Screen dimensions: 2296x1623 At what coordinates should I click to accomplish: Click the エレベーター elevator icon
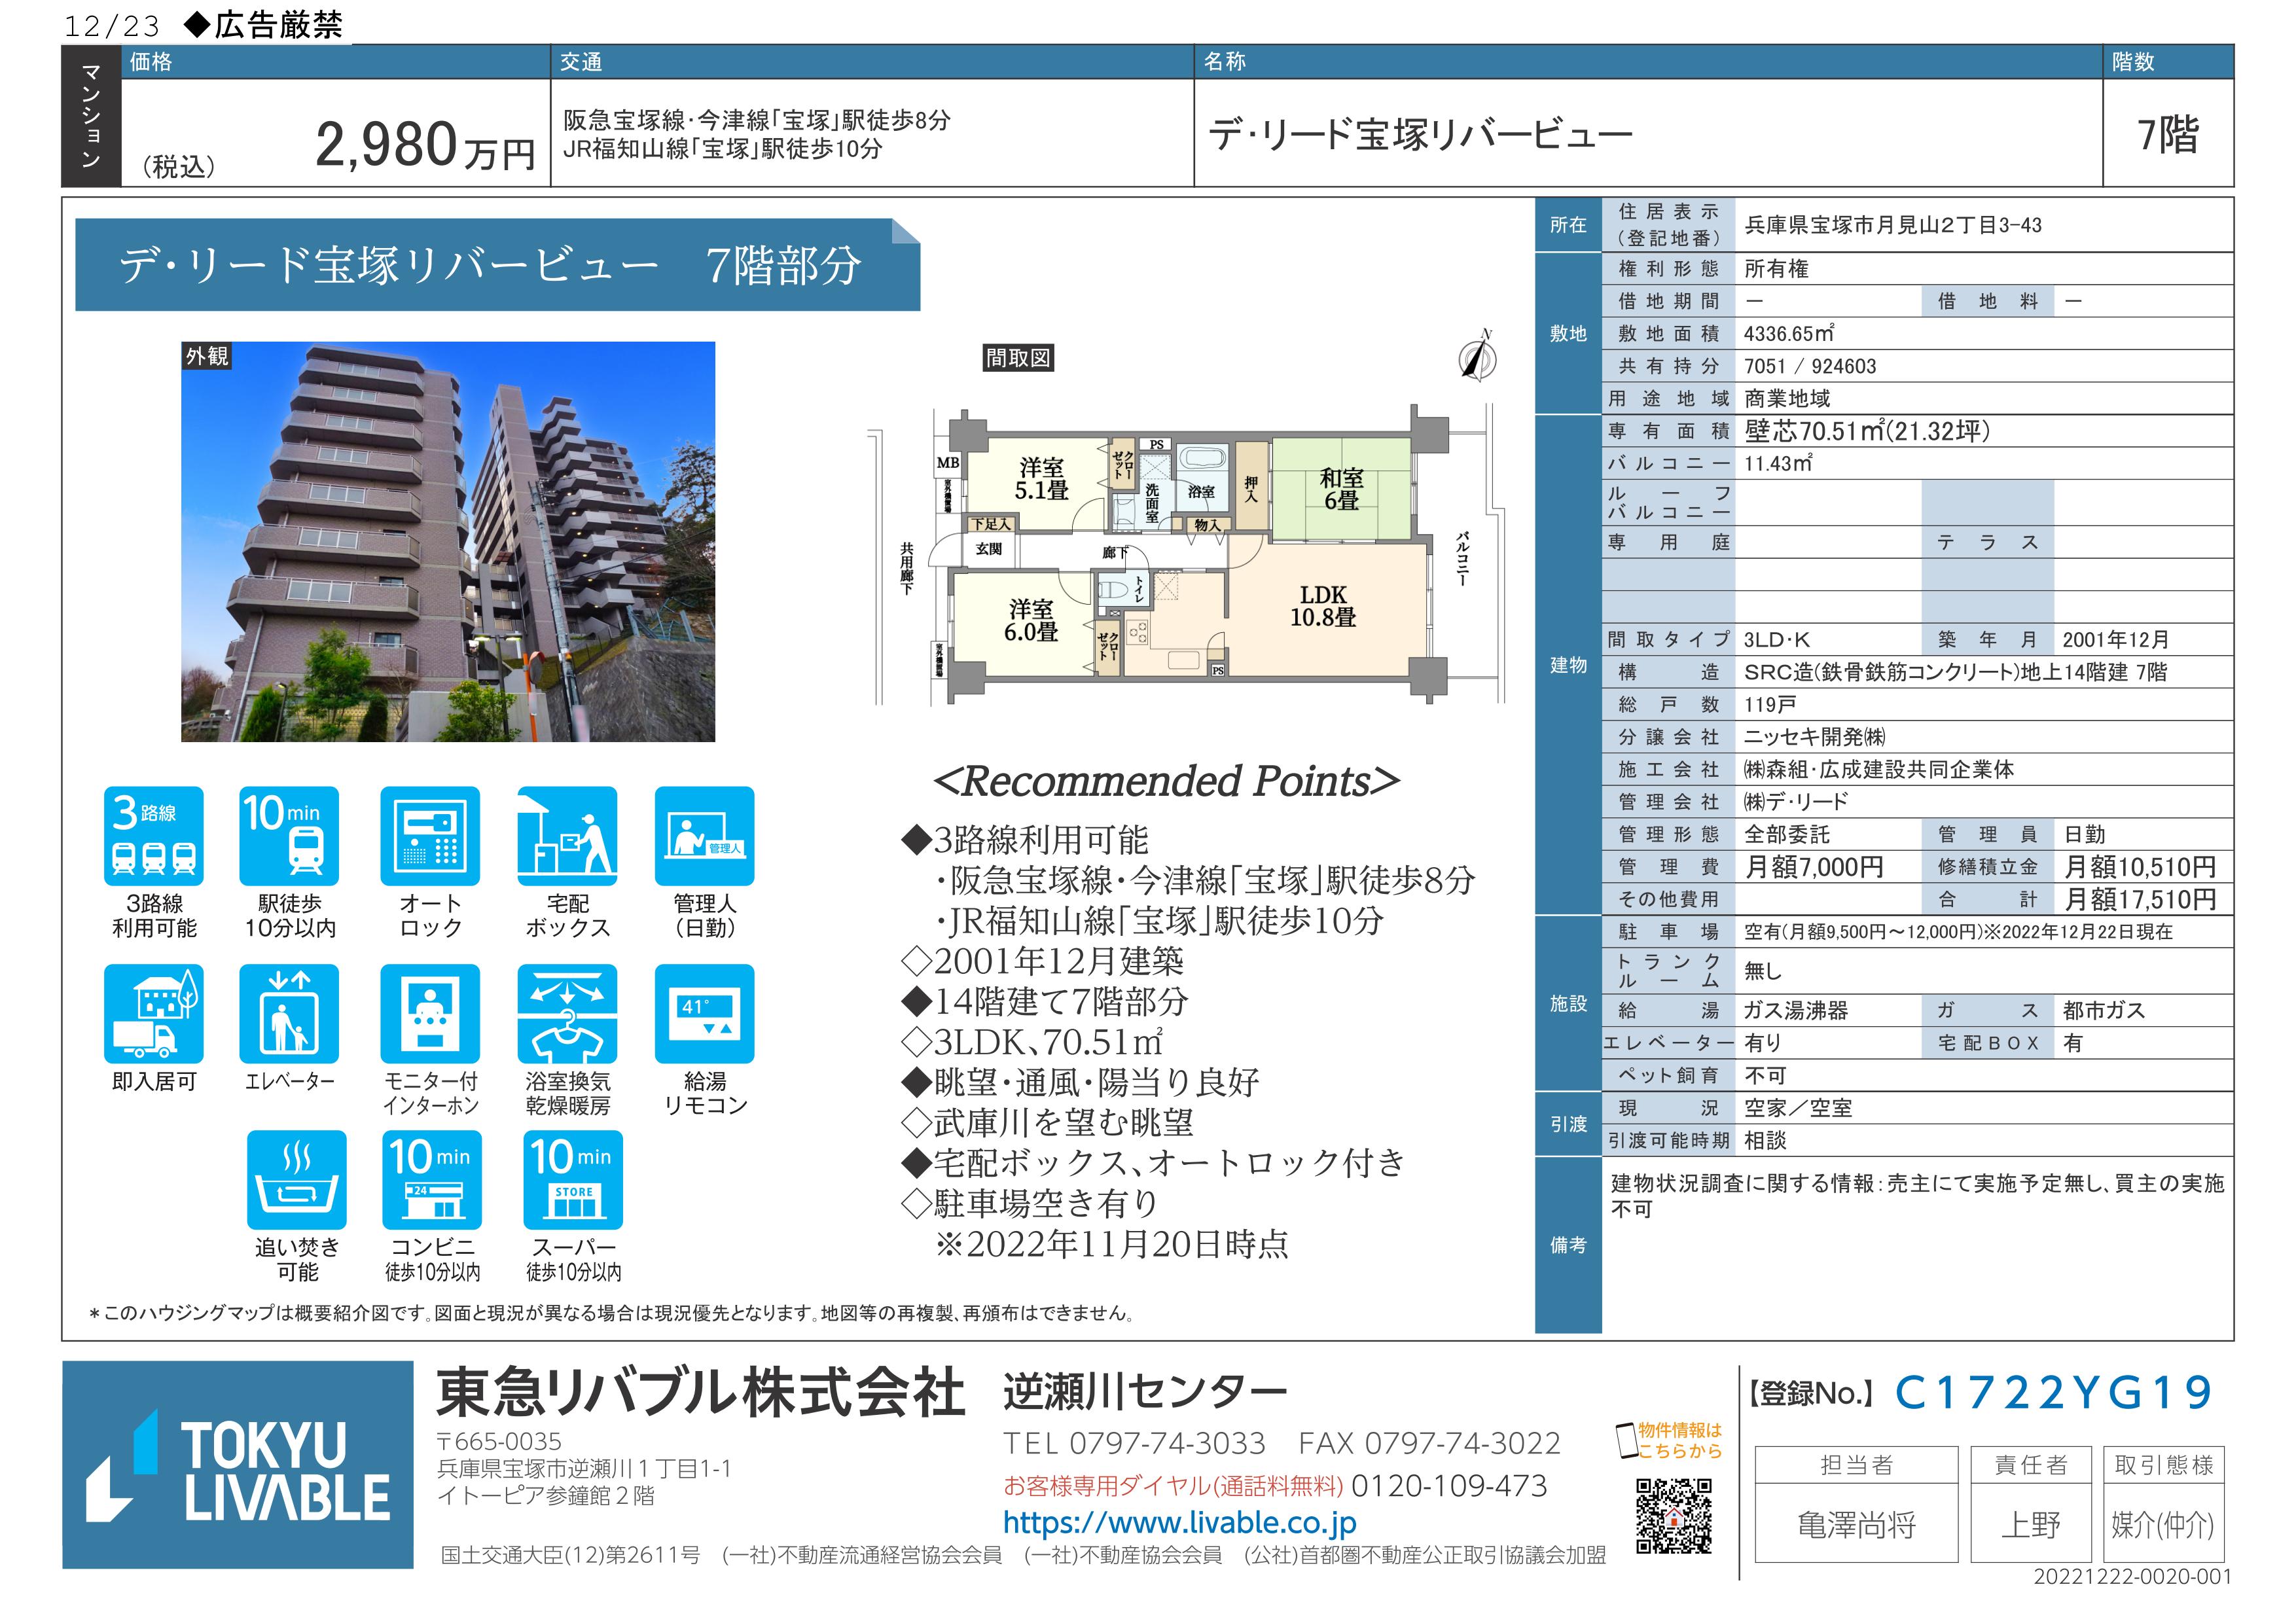click(x=289, y=1013)
